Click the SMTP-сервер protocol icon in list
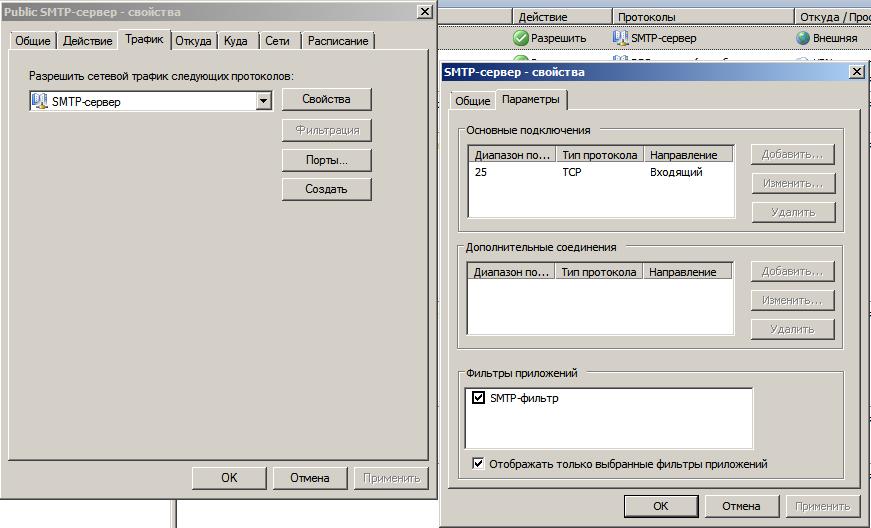The width and height of the screenshot is (871, 528). tap(620, 38)
